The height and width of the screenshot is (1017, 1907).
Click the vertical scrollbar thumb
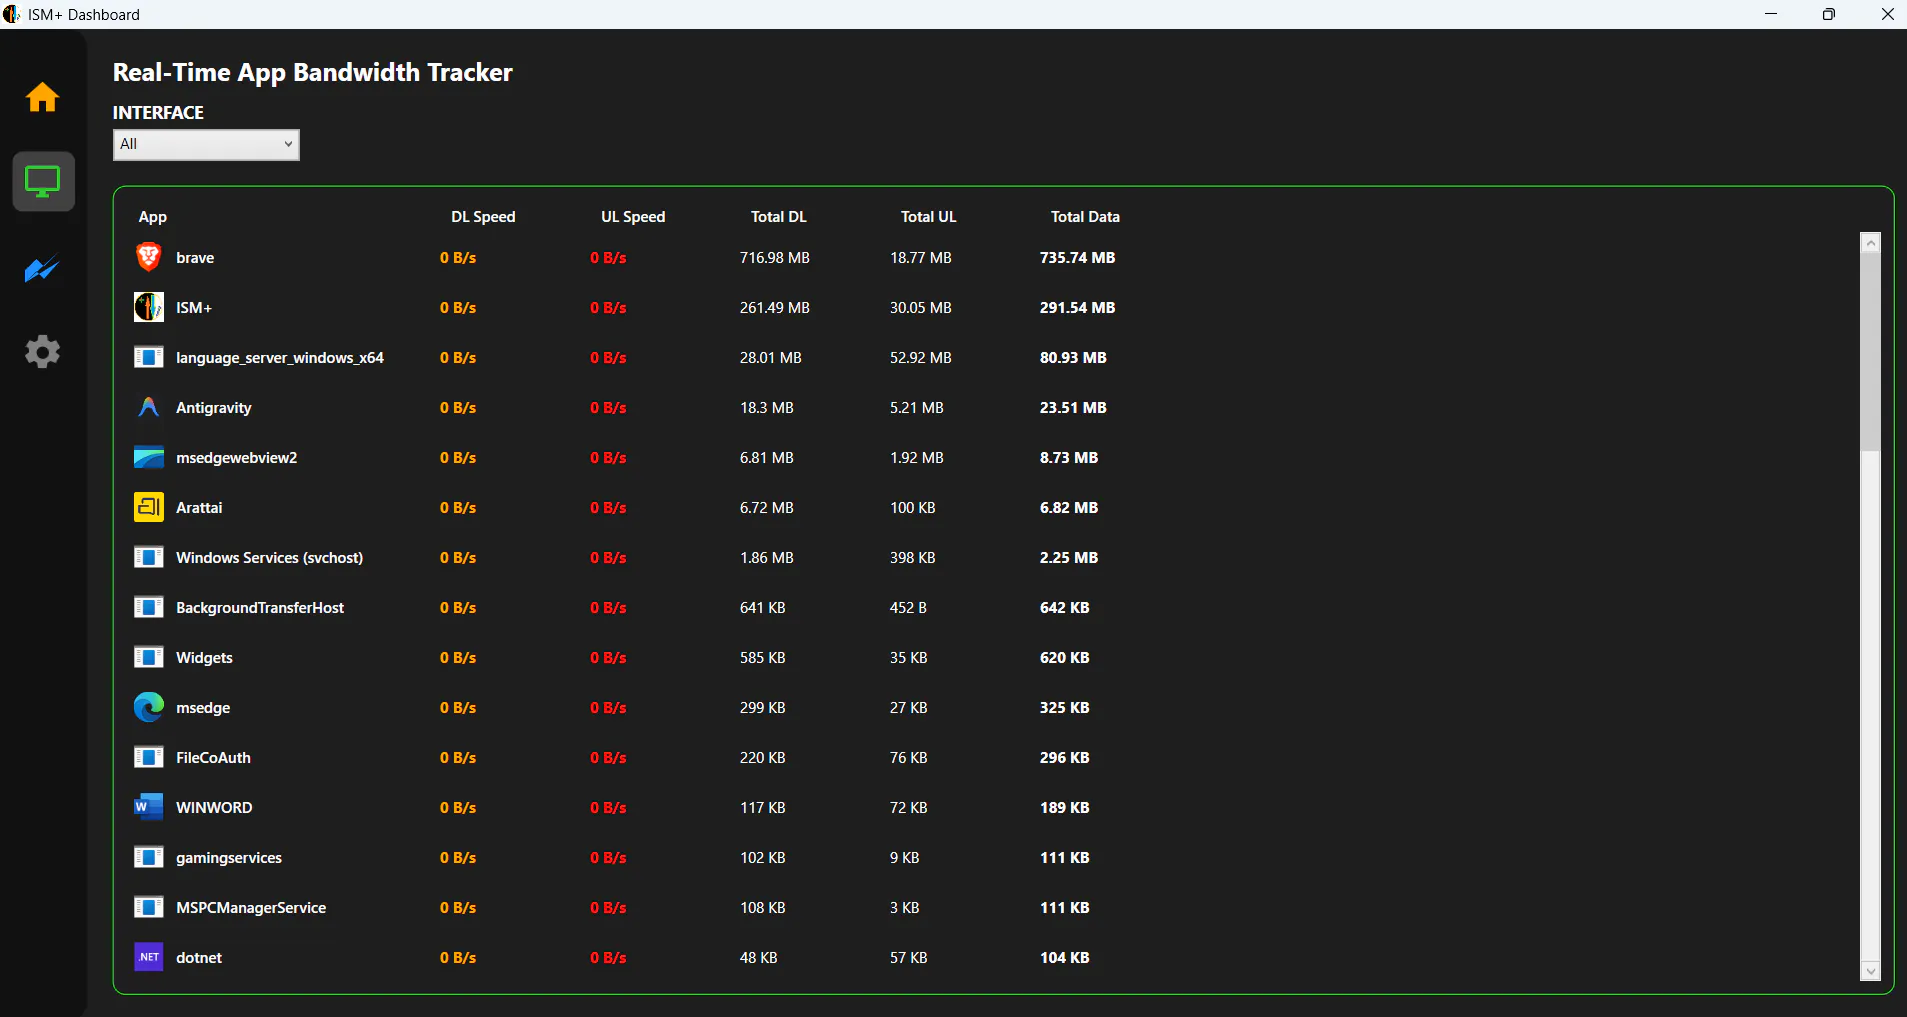[1870, 352]
